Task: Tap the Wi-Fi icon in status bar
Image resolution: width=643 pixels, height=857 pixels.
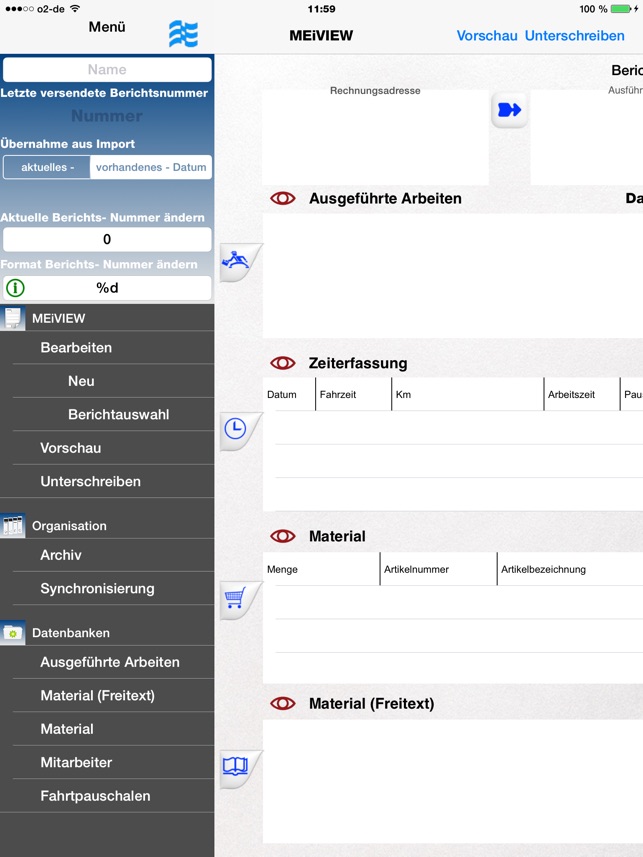Action: tap(75, 8)
